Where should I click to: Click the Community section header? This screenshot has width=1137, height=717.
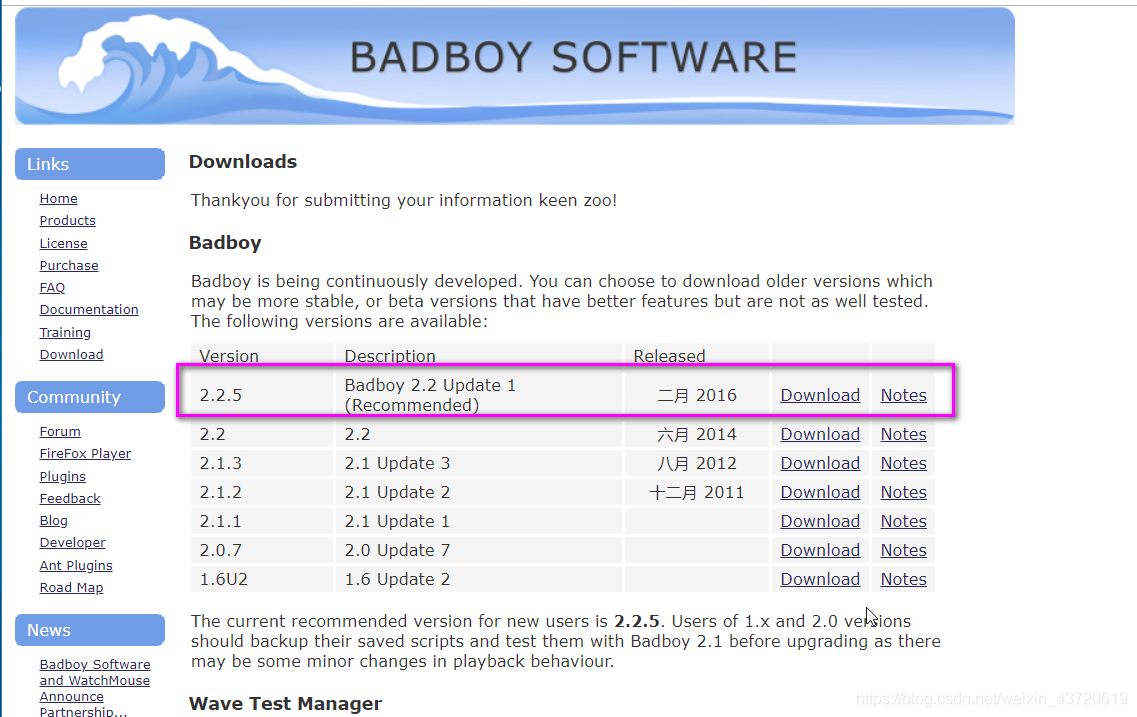90,397
